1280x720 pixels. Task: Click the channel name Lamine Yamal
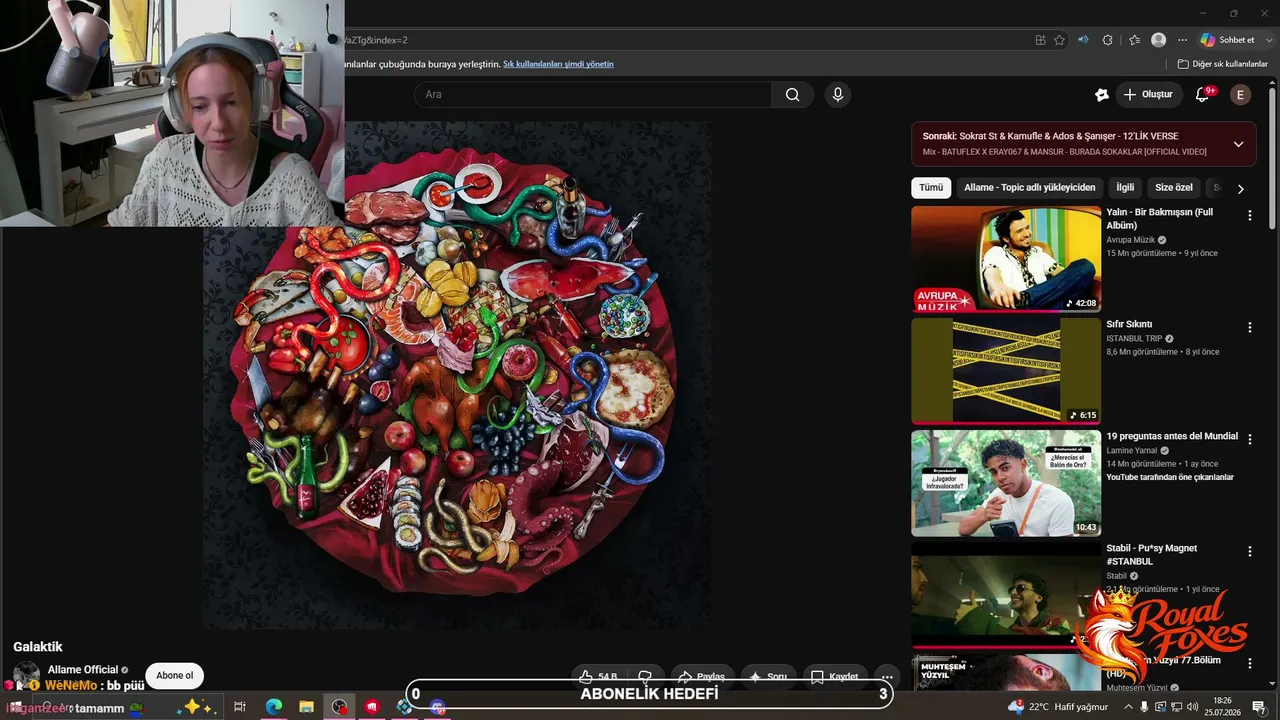[x=1132, y=451]
